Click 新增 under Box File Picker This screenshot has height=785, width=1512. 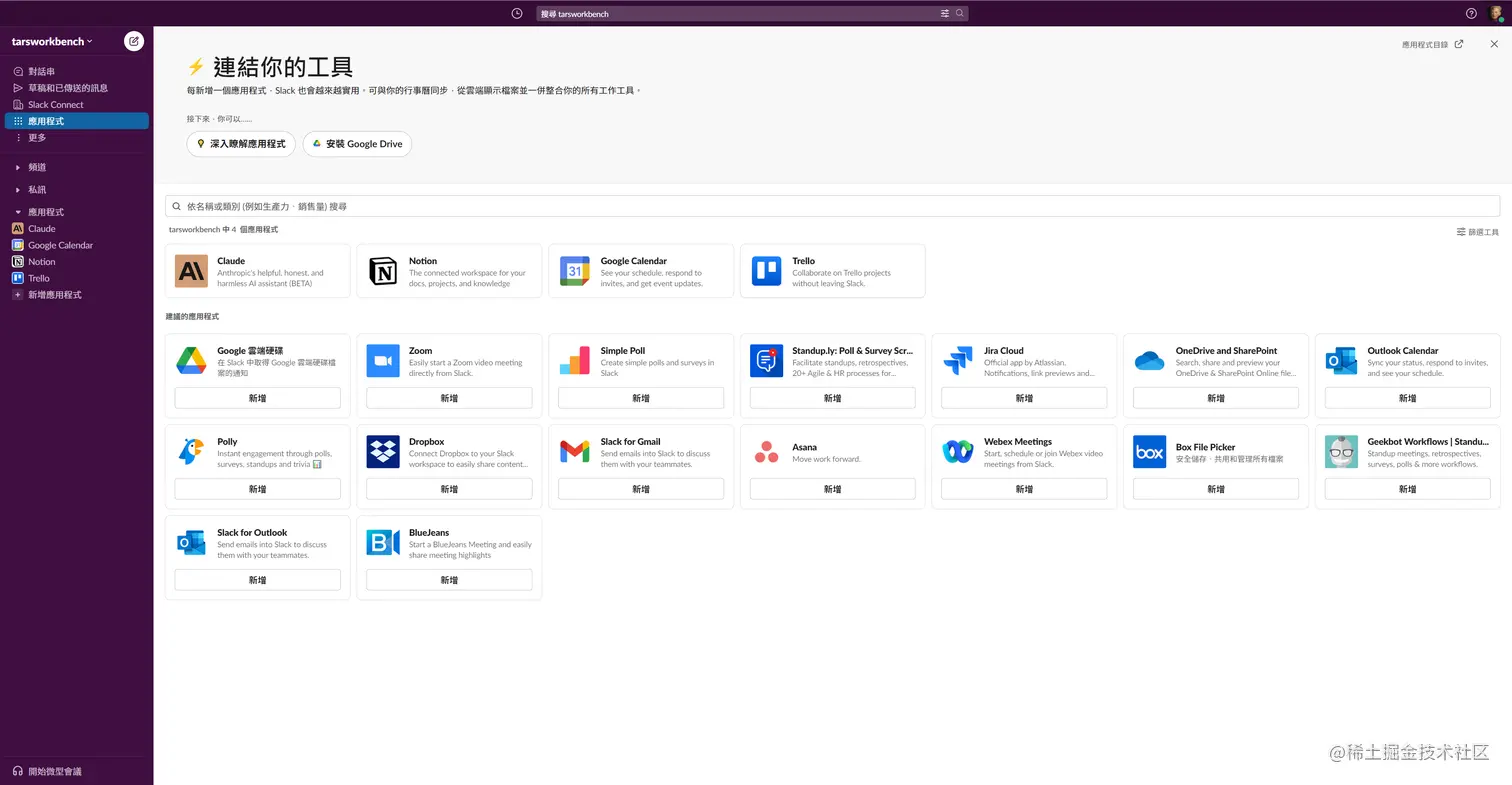coord(1216,489)
